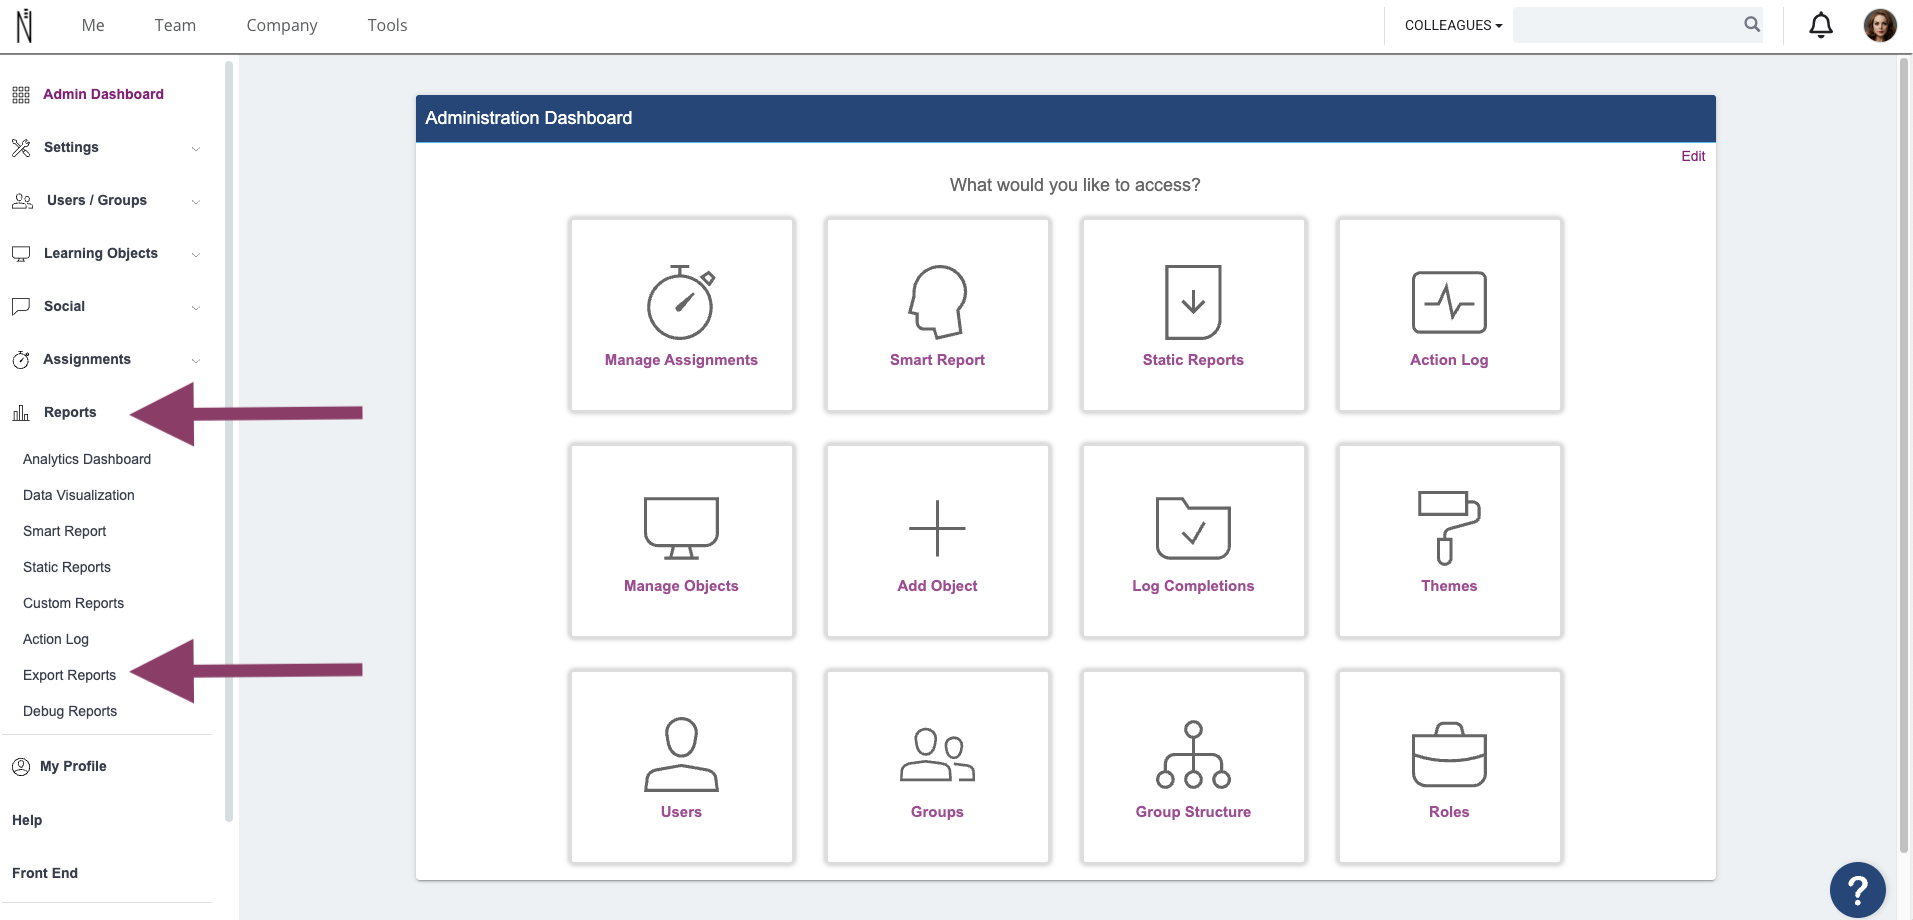
Task: Open the COLLEAGUES search scope dropdown
Action: click(1453, 25)
